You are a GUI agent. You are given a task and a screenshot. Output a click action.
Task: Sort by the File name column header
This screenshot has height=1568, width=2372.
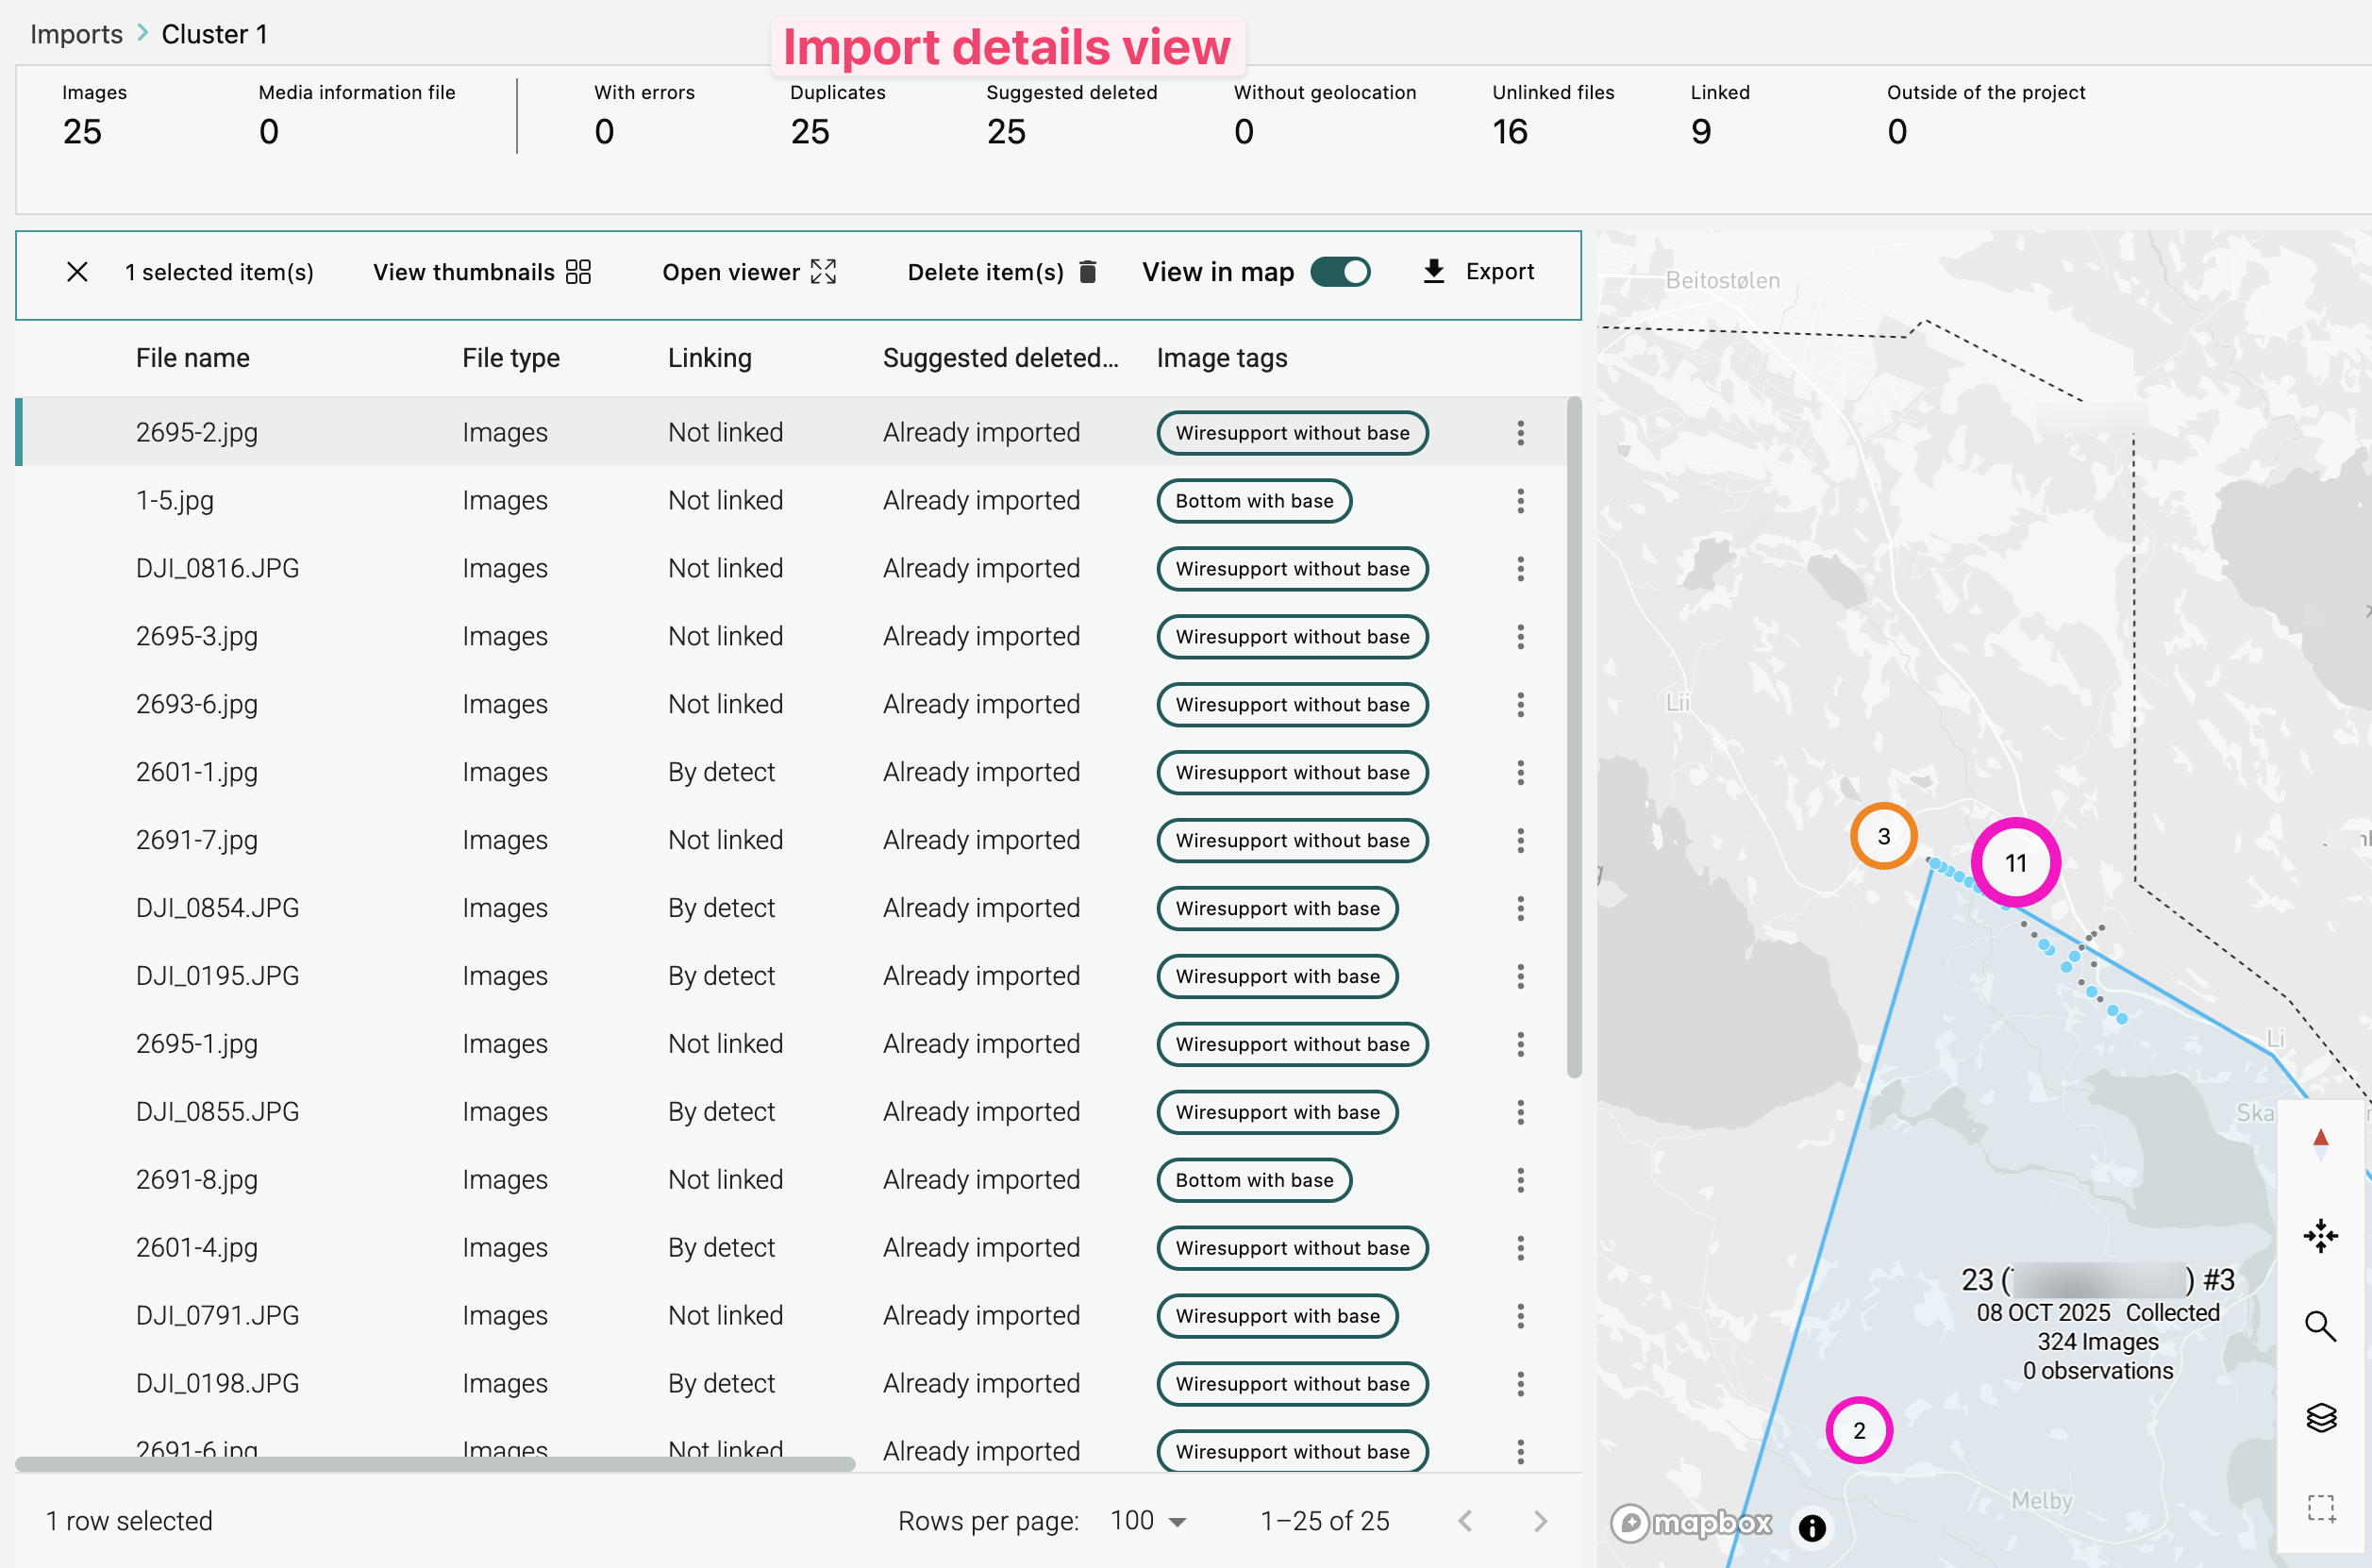point(193,358)
